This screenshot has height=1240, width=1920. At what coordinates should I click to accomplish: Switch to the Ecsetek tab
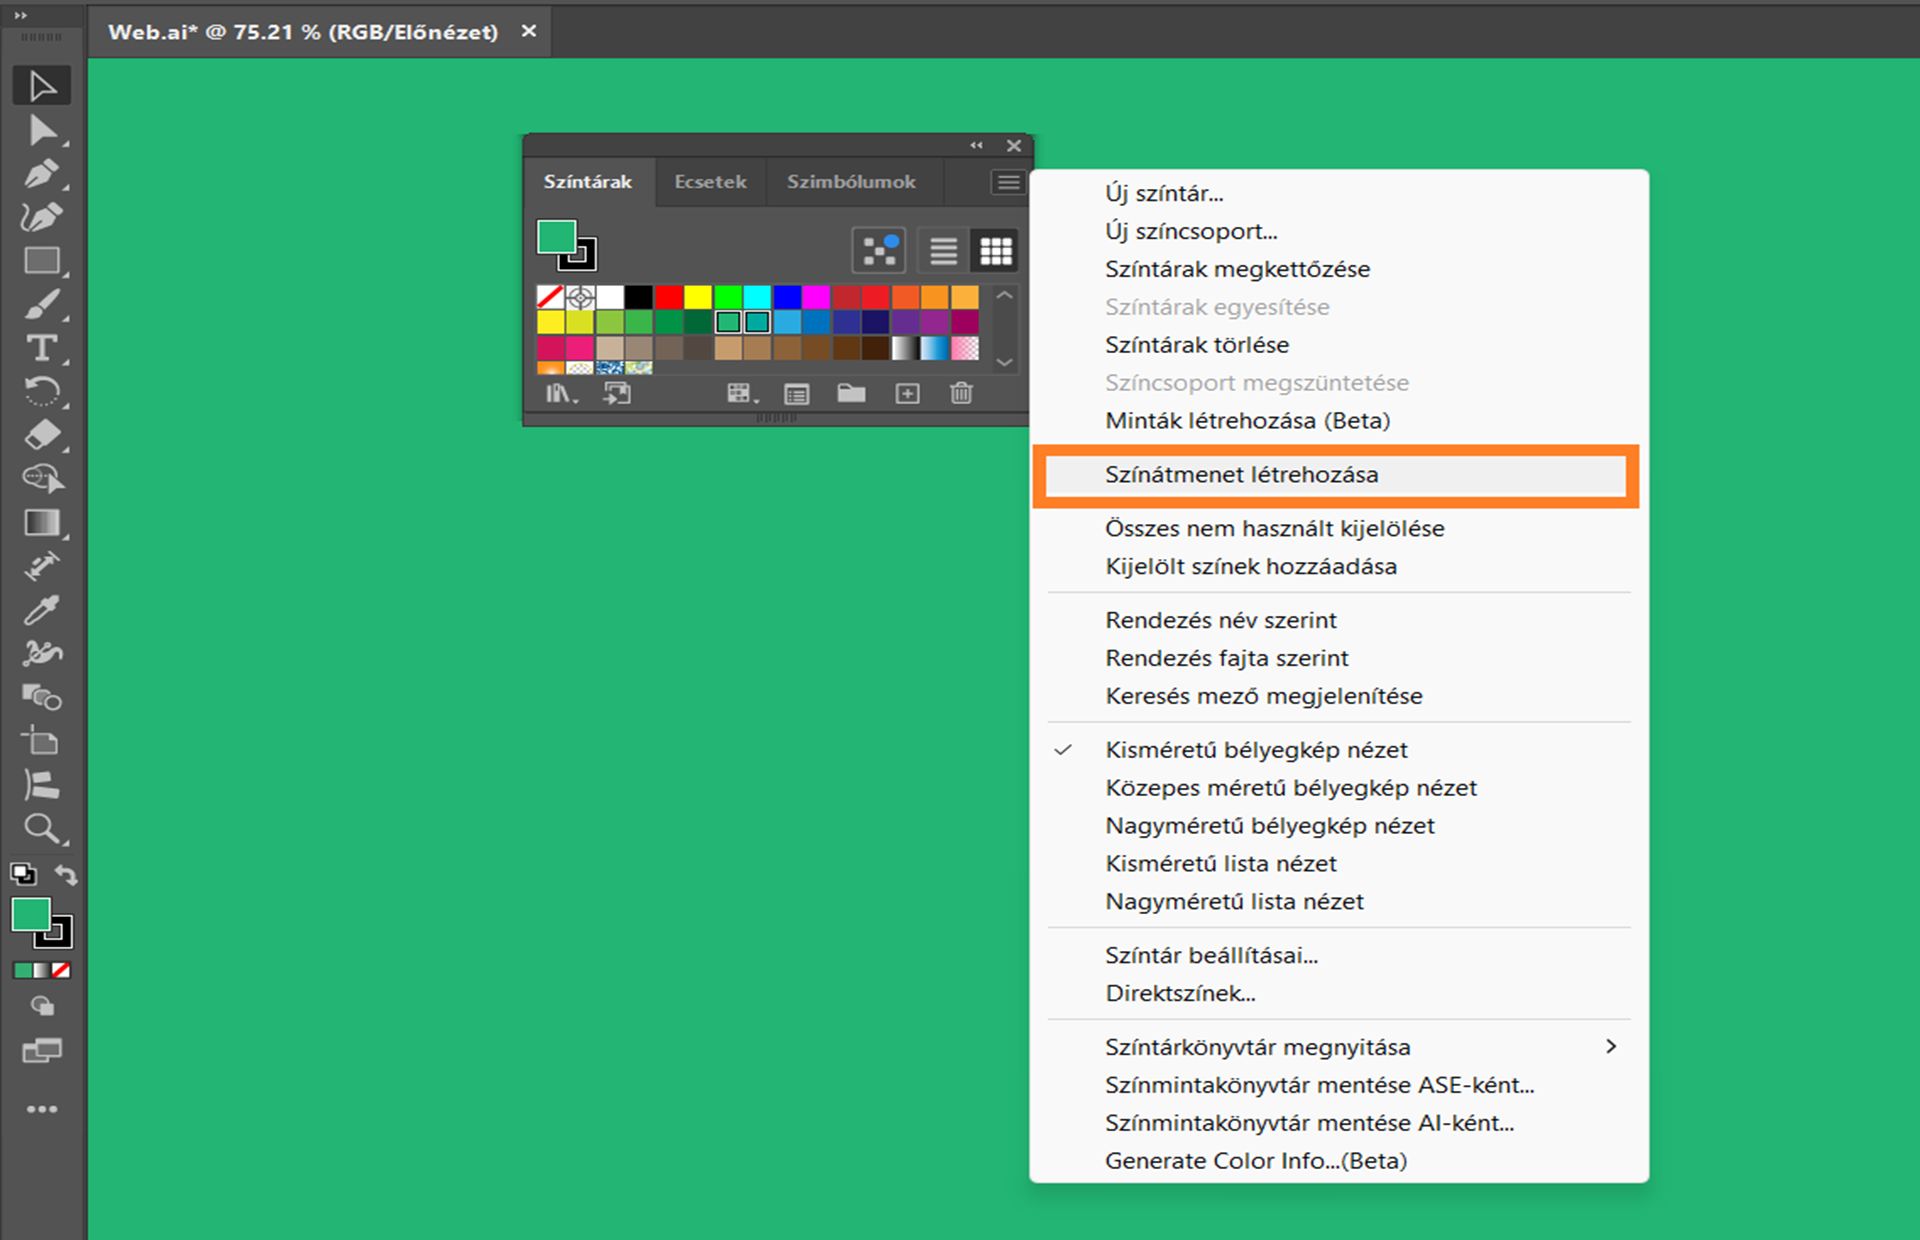point(710,182)
